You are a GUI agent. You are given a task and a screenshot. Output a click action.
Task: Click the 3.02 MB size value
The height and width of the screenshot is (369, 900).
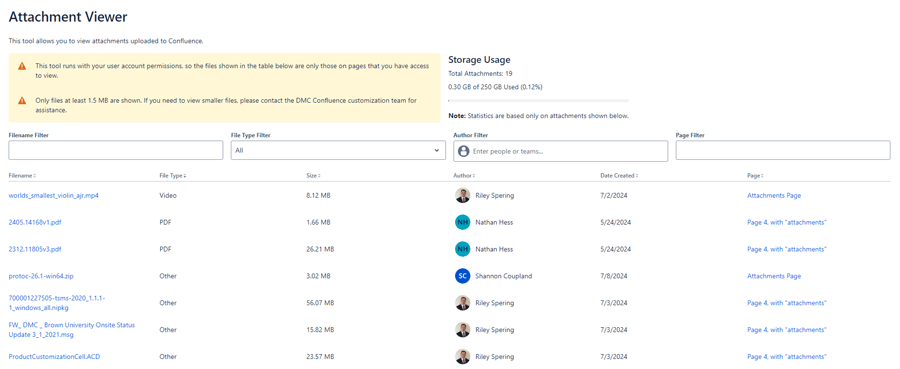coord(318,276)
